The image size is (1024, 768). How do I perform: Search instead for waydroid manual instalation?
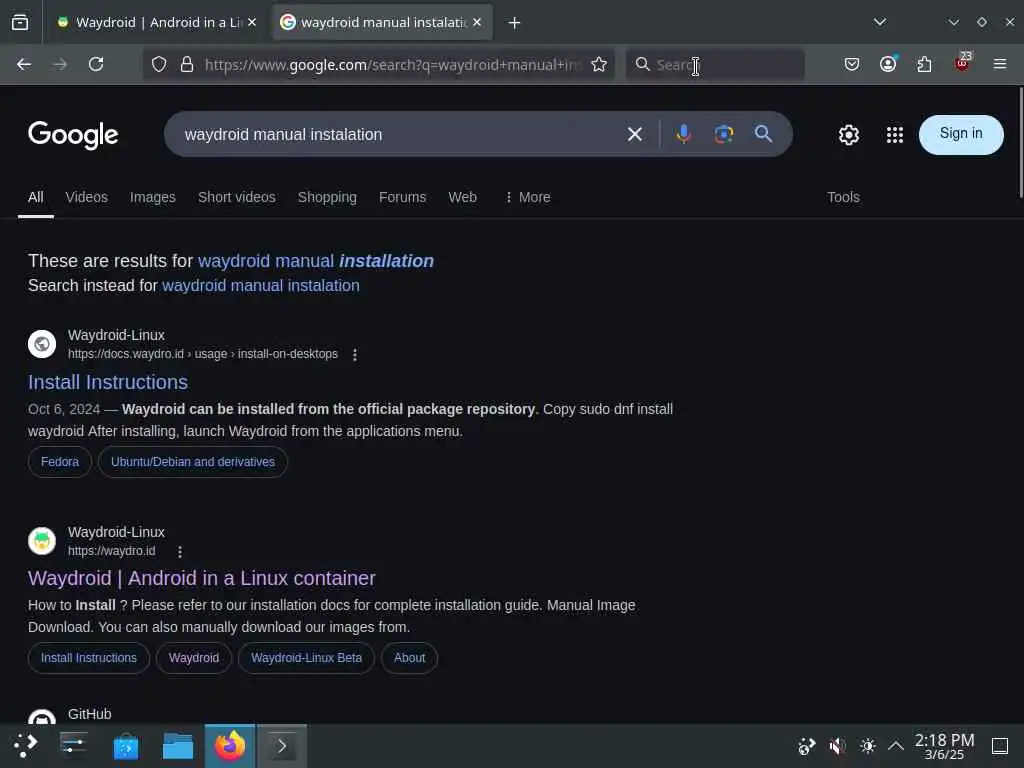[261, 285]
